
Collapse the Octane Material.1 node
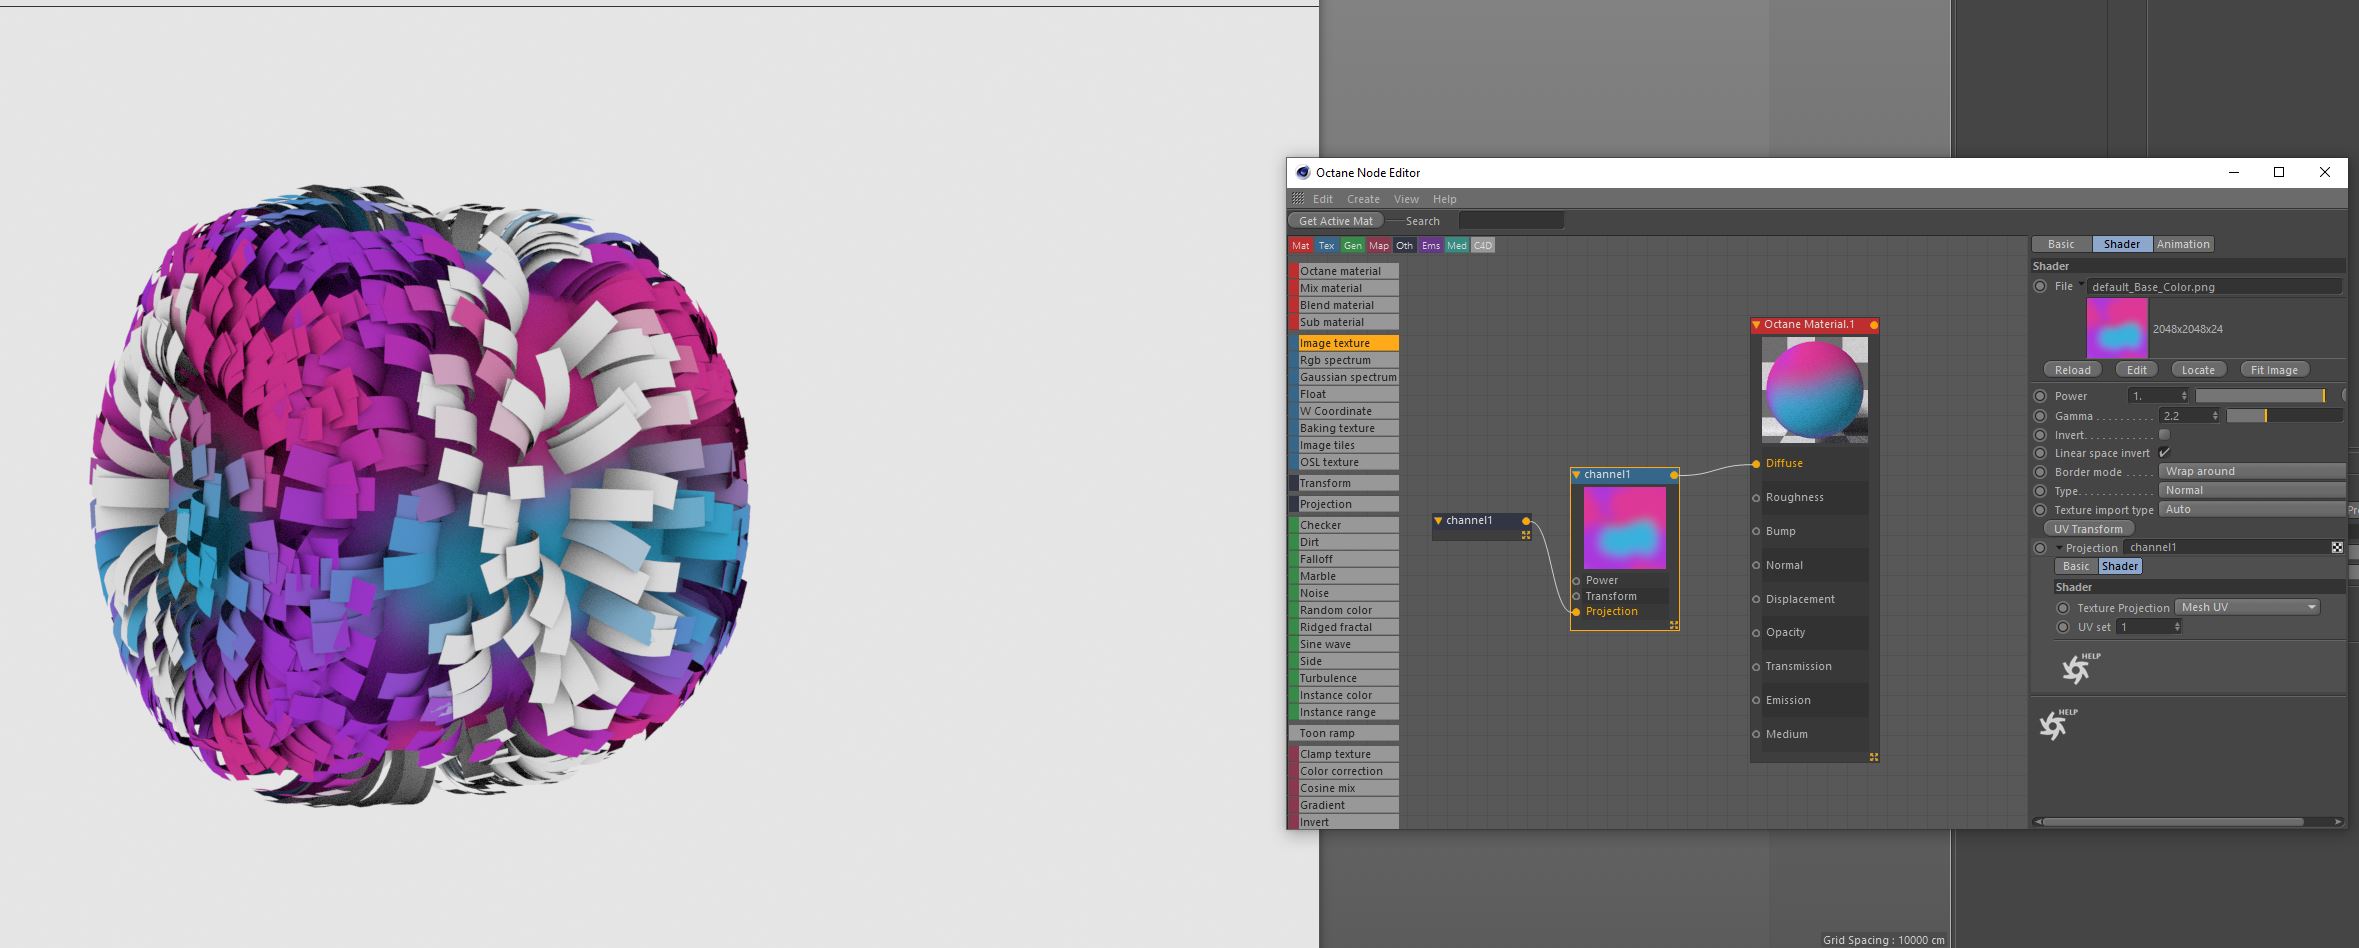coord(1756,325)
